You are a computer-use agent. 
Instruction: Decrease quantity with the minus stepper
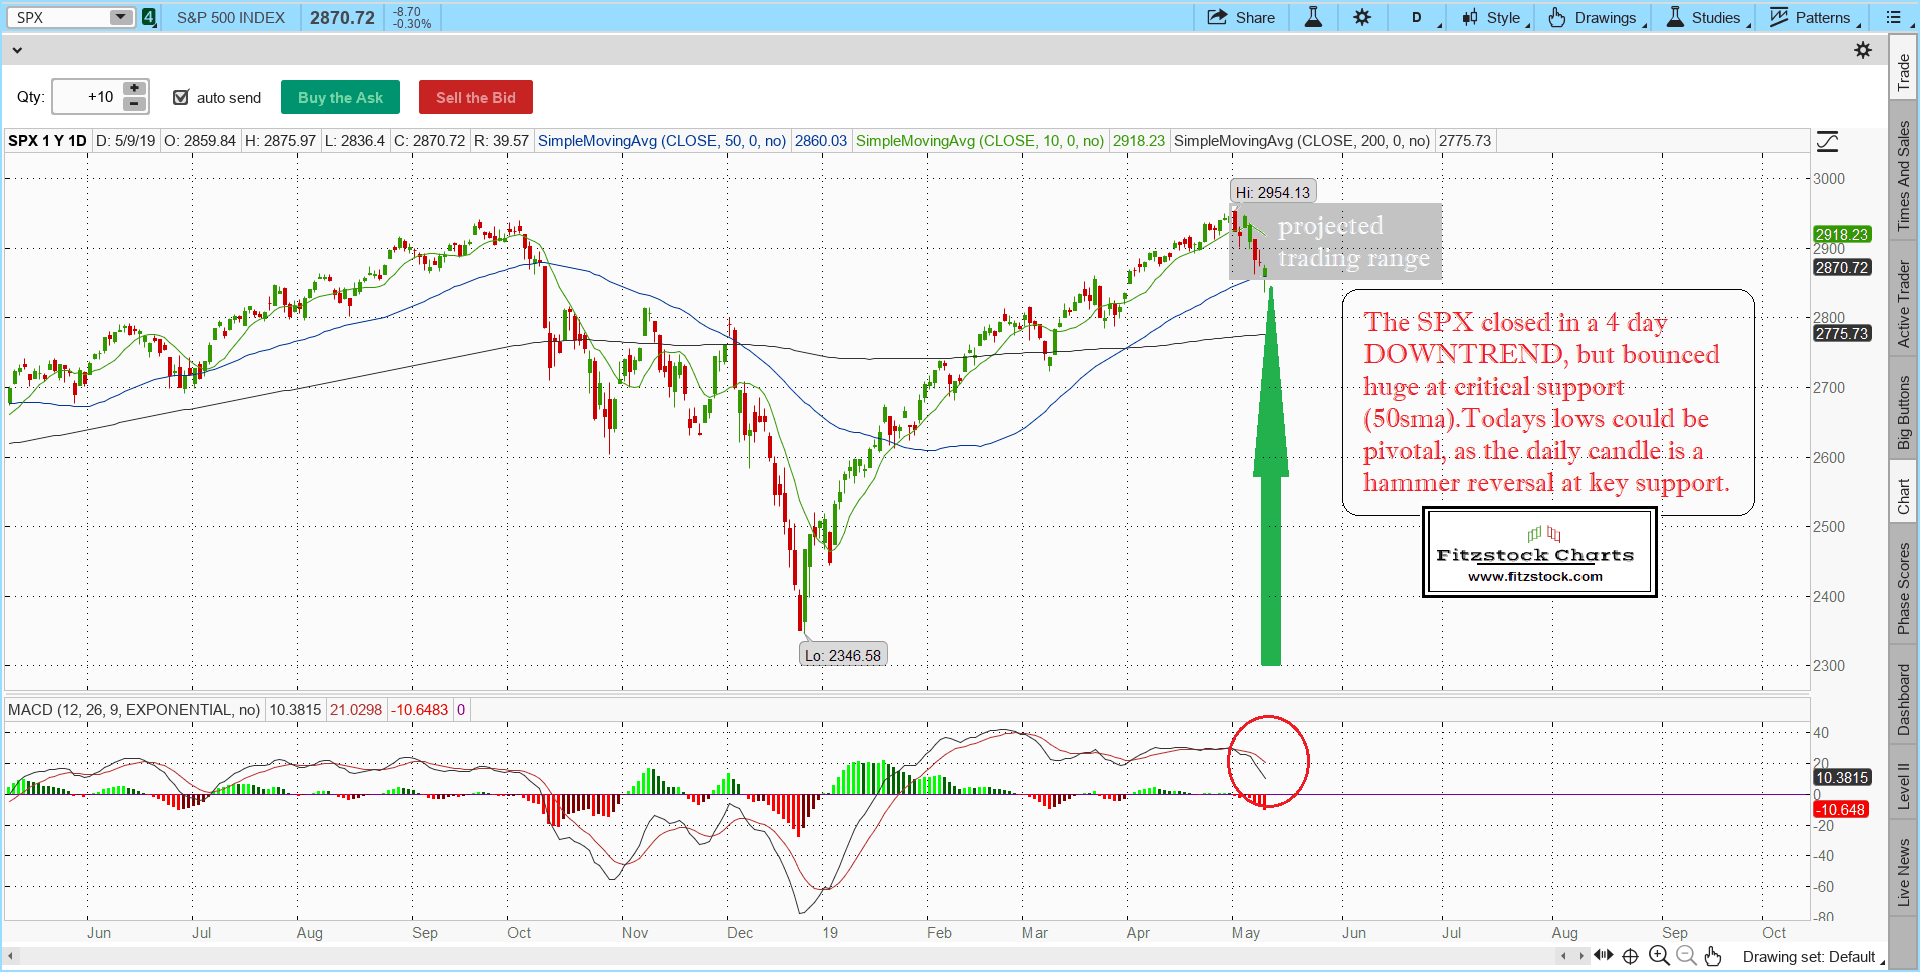[x=134, y=104]
